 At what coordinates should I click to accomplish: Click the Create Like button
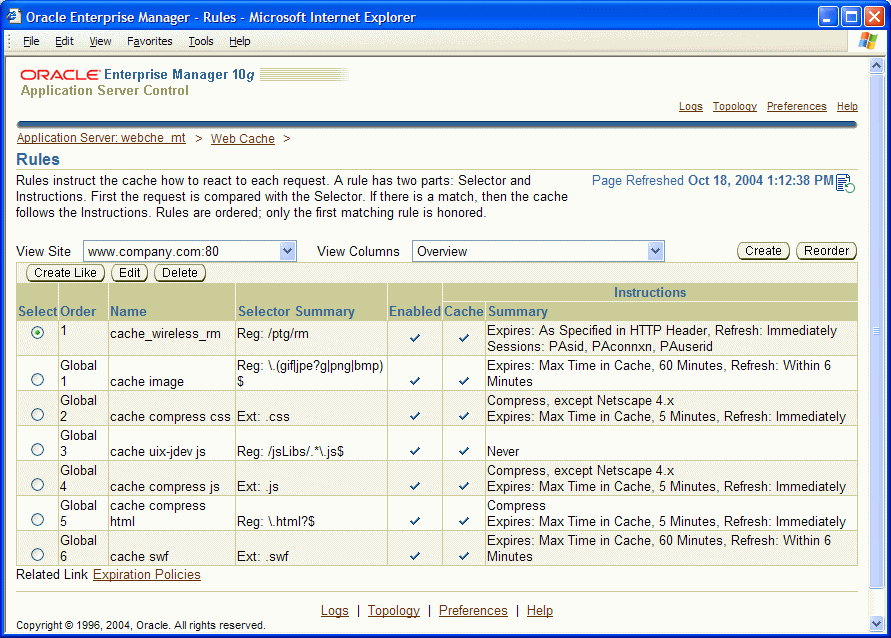click(x=65, y=273)
